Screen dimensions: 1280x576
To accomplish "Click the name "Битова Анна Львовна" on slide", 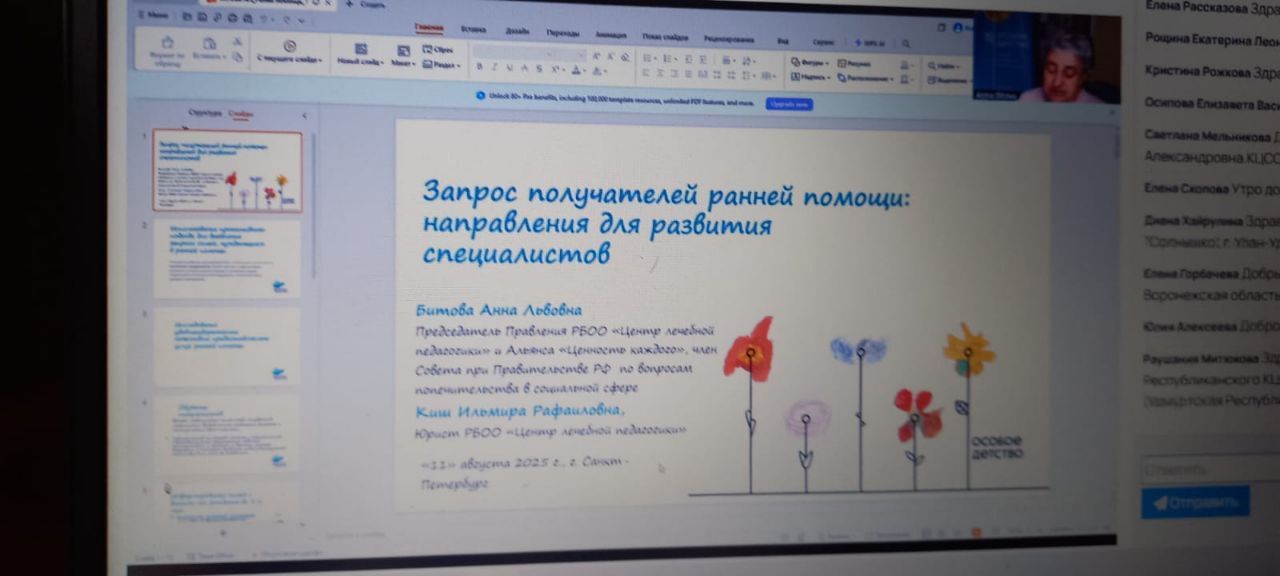I will (498, 311).
